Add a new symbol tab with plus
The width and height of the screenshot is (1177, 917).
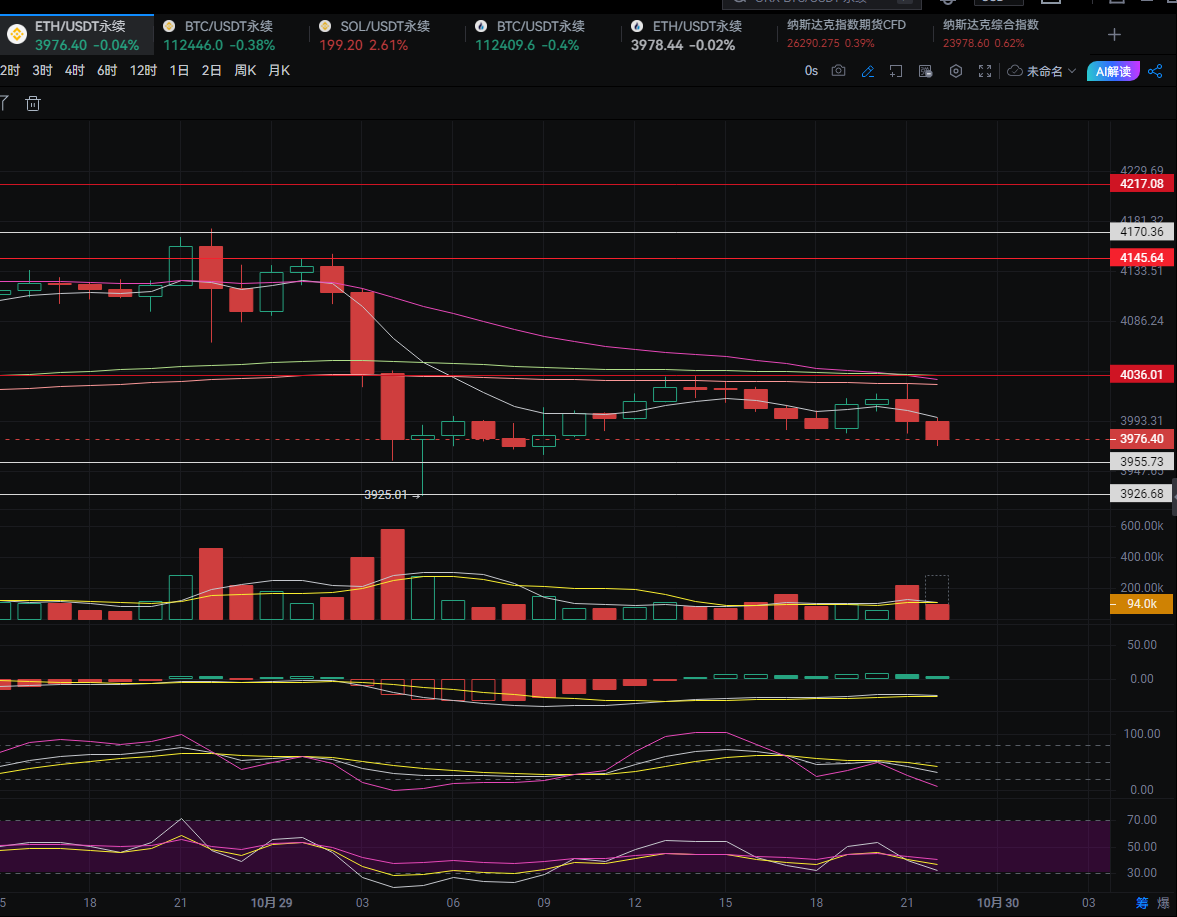tap(1114, 35)
